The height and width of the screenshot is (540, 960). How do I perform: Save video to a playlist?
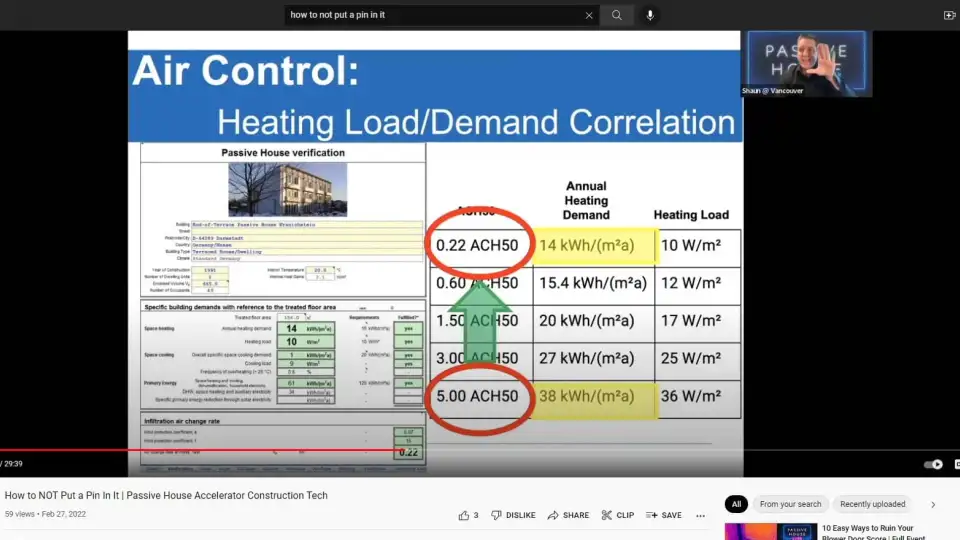click(x=664, y=515)
